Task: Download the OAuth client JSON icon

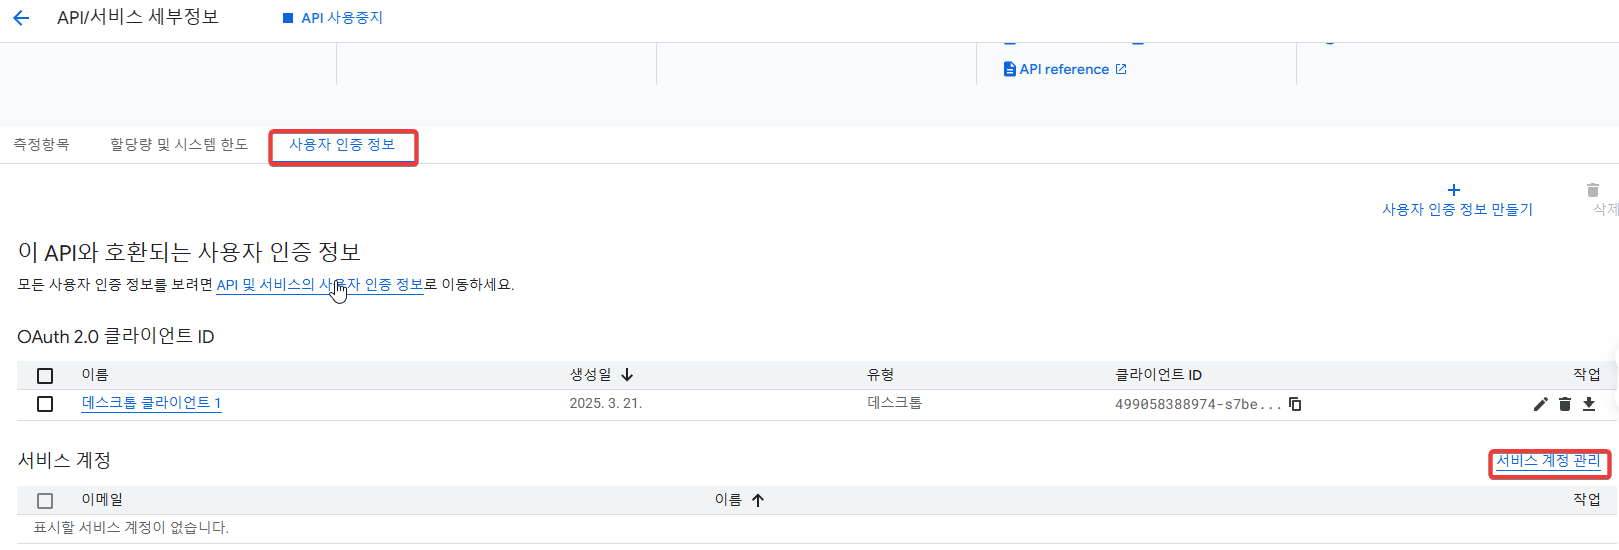Action: tap(1589, 404)
